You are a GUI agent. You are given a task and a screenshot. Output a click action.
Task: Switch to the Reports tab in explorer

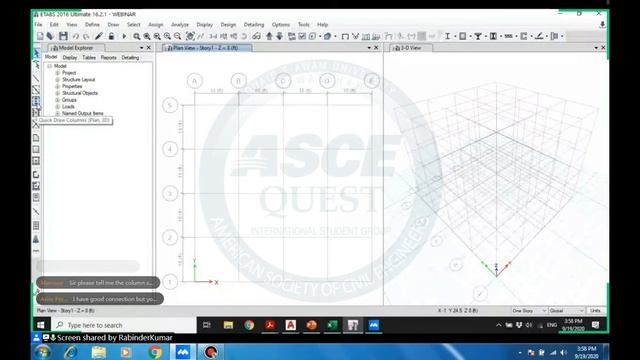pyautogui.click(x=109, y=58)
